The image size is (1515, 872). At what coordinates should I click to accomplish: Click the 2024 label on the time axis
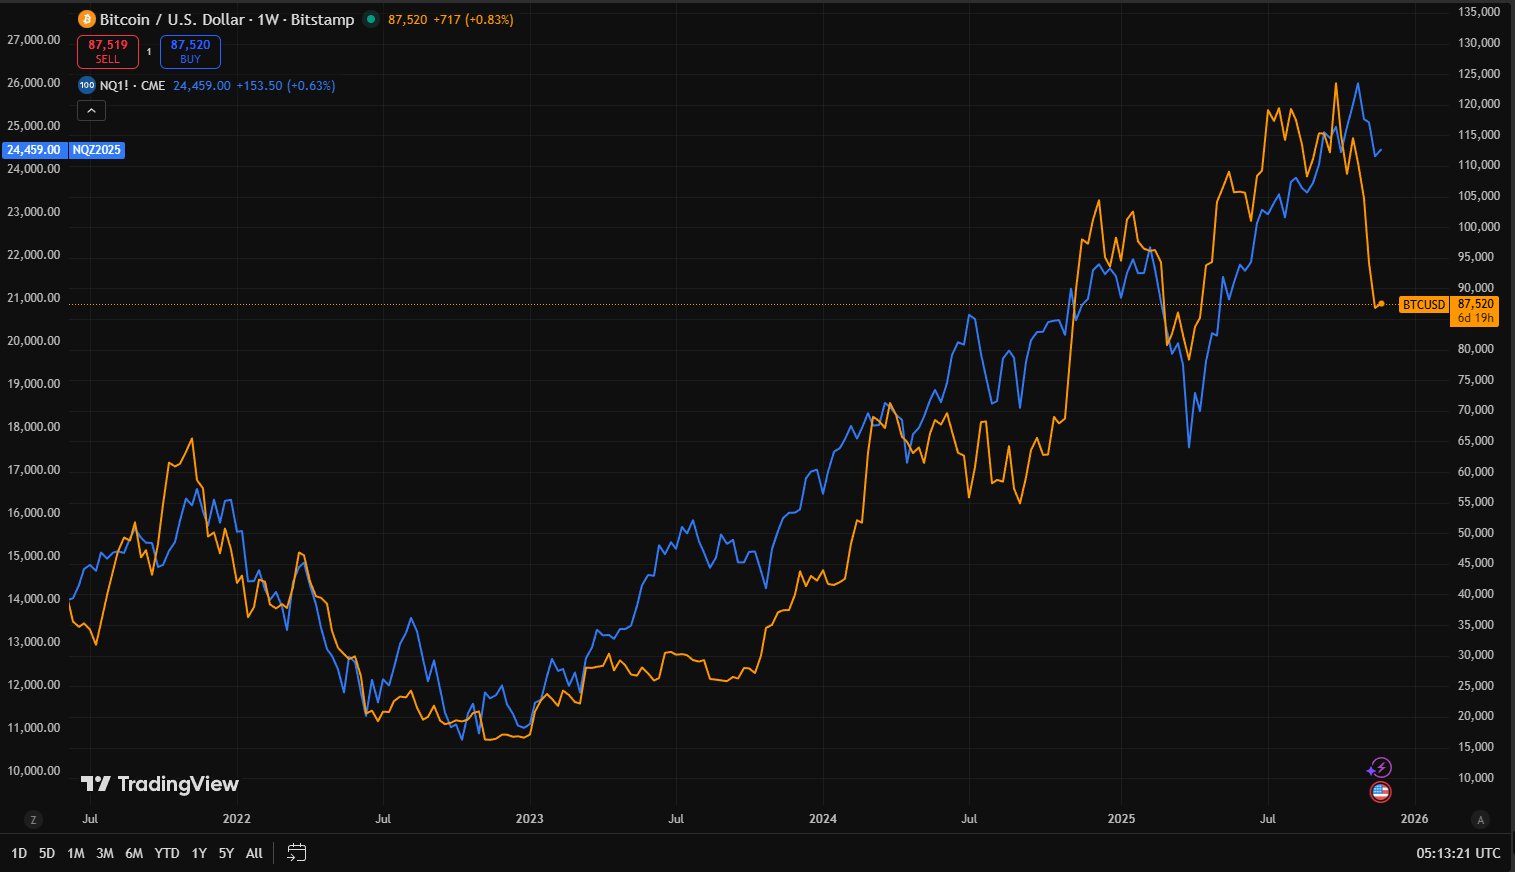[x=823, y=819]
